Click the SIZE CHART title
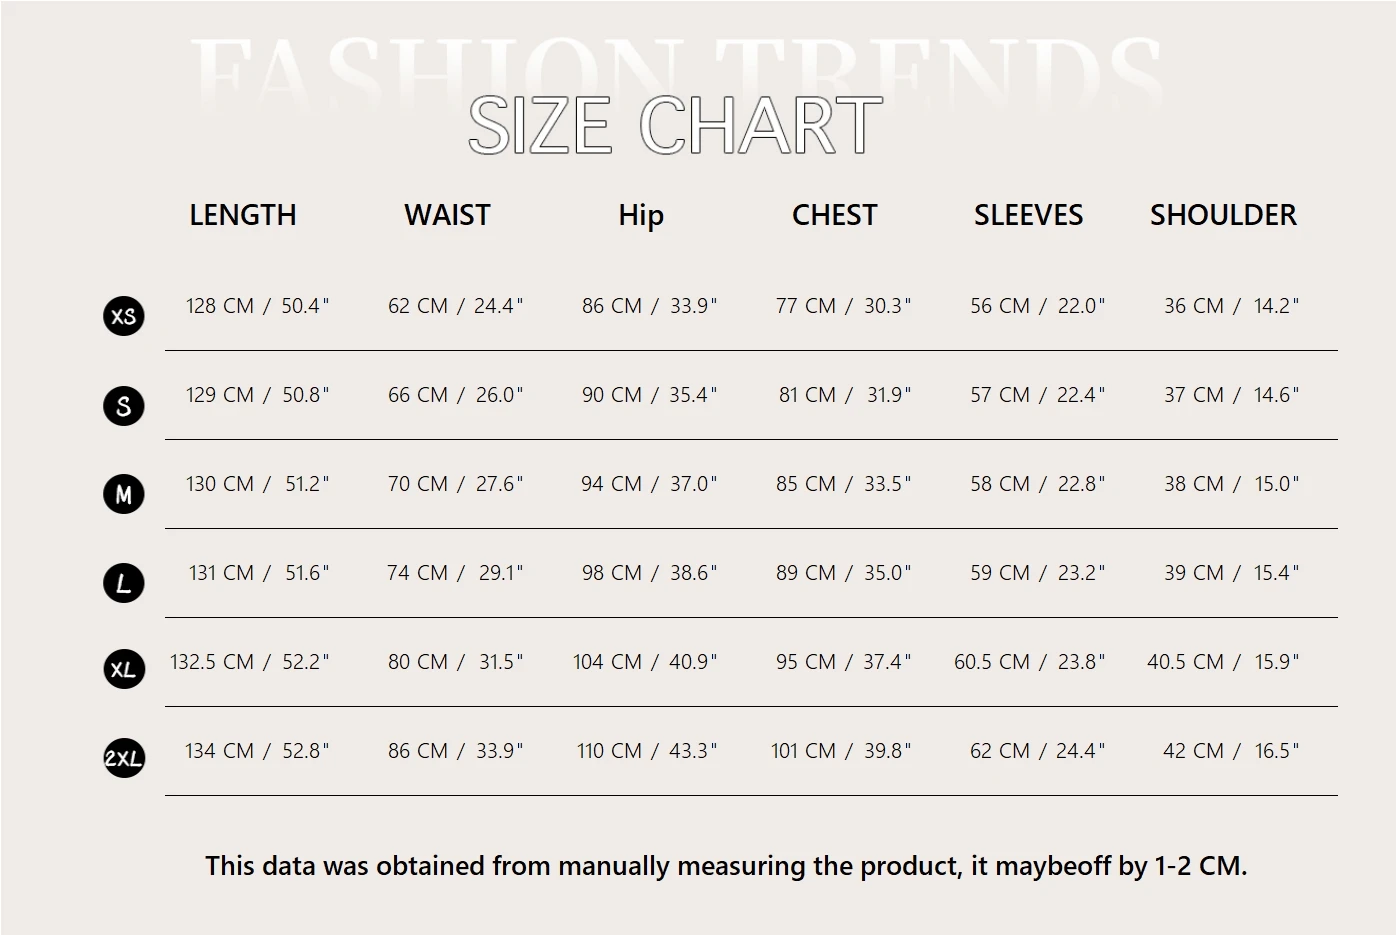Viewport: 1396px width, 935px height. click(x=676, y=126)
